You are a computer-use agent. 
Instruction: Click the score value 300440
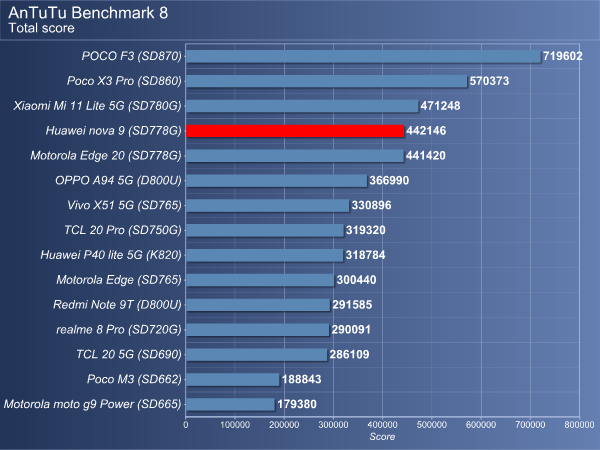click(356, 280)
